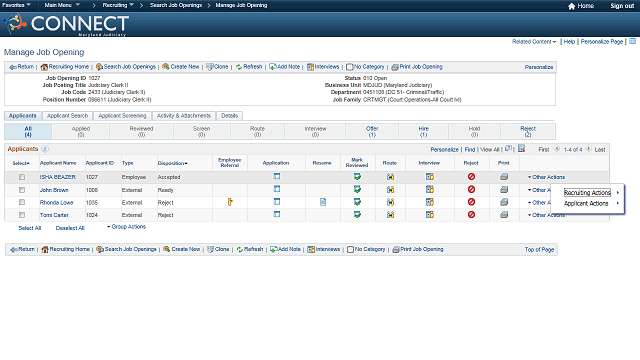Filter applicants by Hire status

coord(423,131)
